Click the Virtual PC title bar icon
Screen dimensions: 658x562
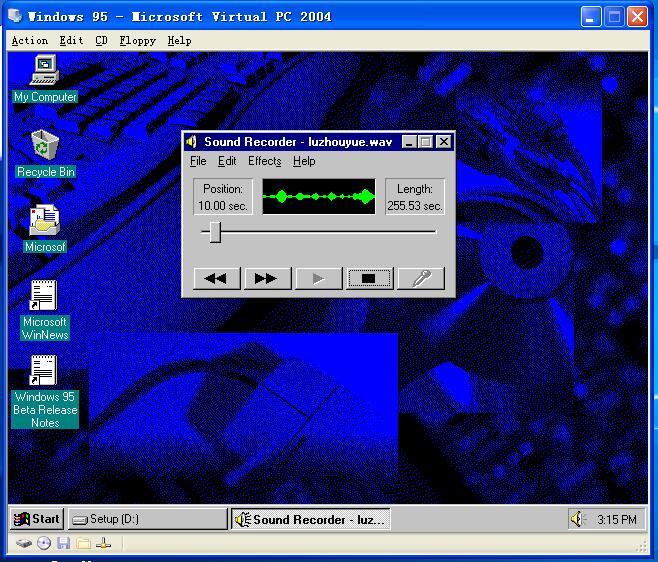click(x=16, y=16)
